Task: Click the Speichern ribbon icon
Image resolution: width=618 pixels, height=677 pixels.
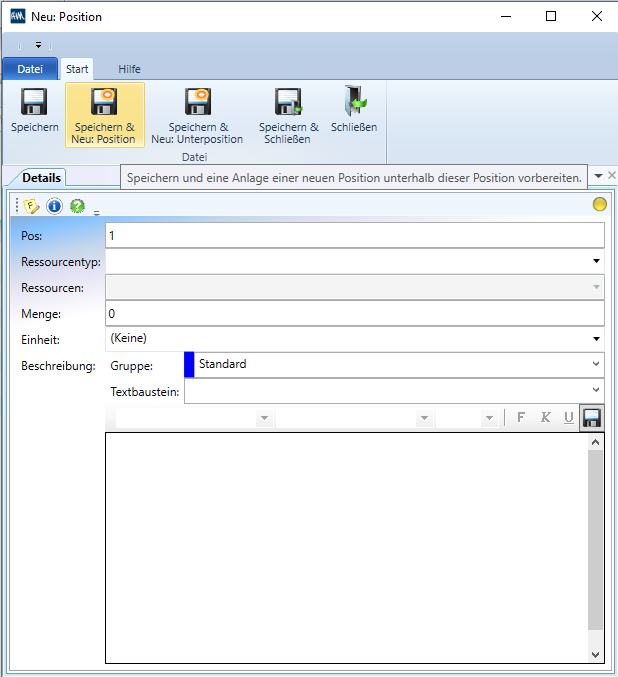Action: (34, 103)
